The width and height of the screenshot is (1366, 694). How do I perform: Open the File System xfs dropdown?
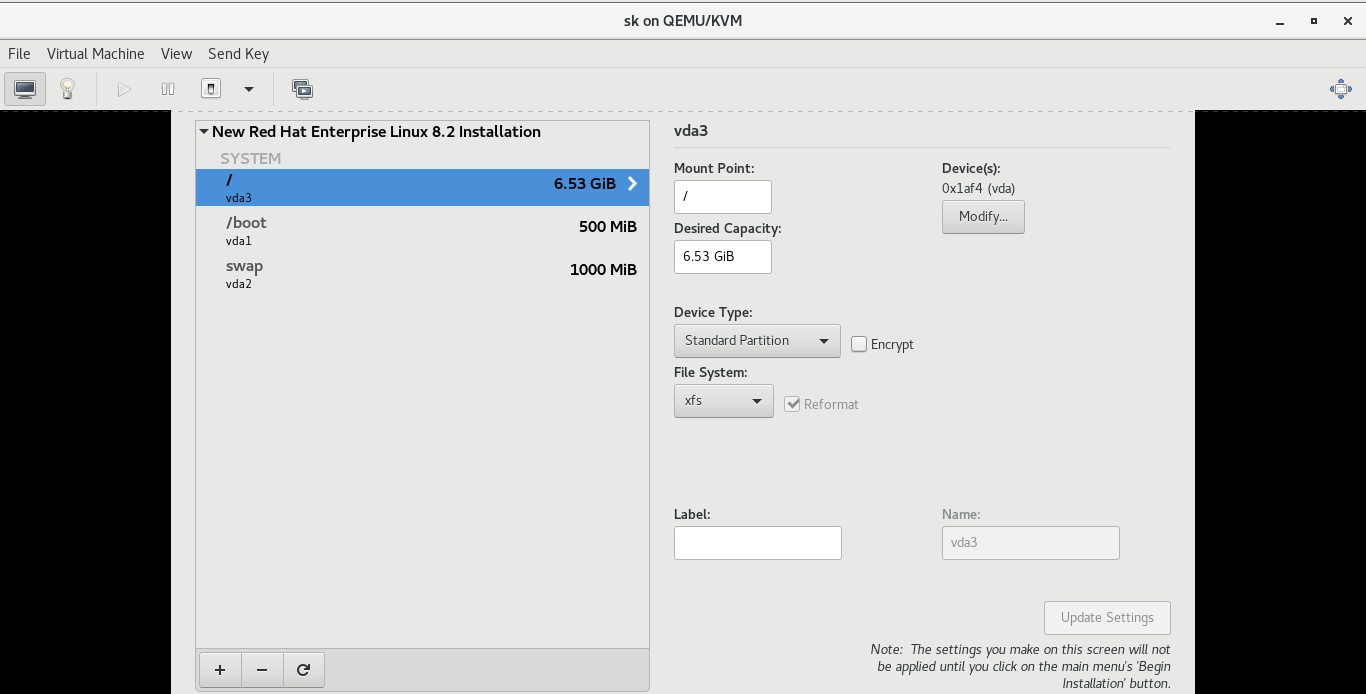pyautogui.click(x=723, y=401)
